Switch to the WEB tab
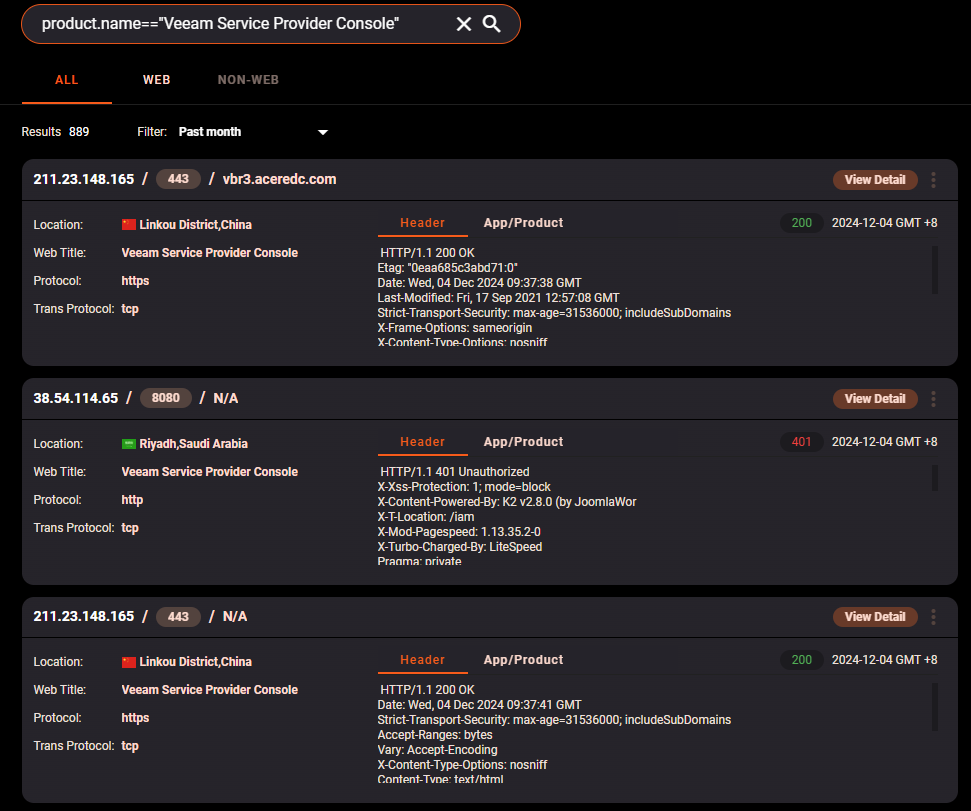The height and width of the screenshot is (811, 971). 156,79
